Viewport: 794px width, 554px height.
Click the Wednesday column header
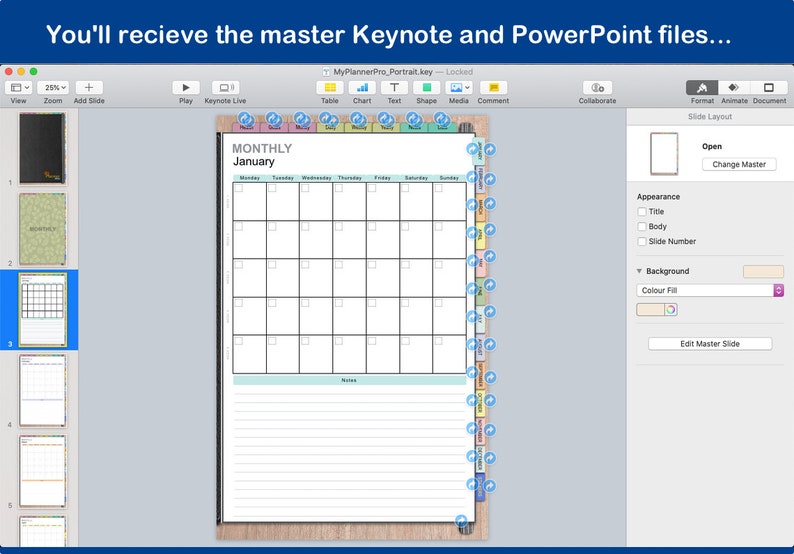tap(316, 178)
